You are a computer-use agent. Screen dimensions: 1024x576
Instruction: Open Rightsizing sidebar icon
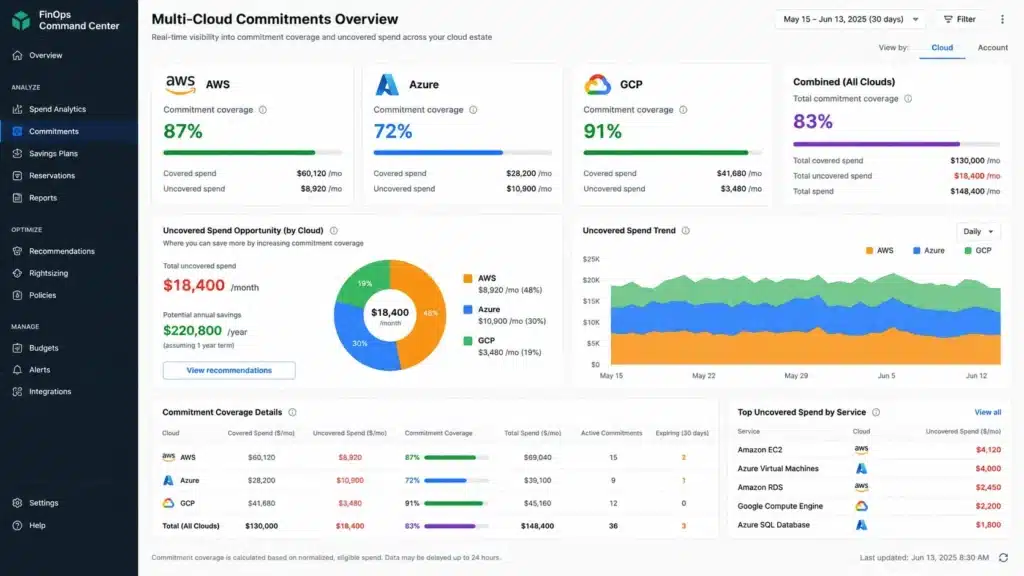coord(18,273)
